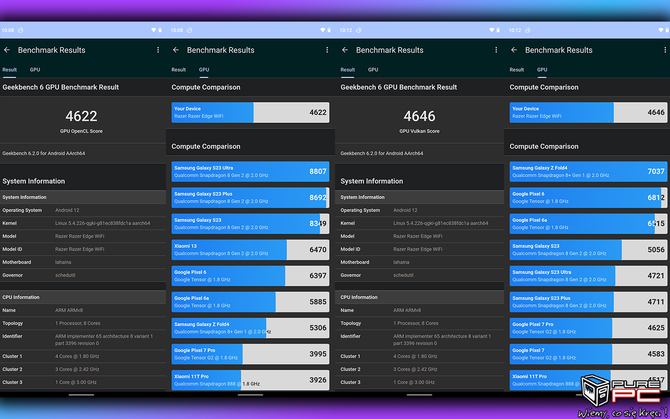Tap the Your Device bar showing 4622
The height and width of the screenshot is (419, 670).
[250, 112]
